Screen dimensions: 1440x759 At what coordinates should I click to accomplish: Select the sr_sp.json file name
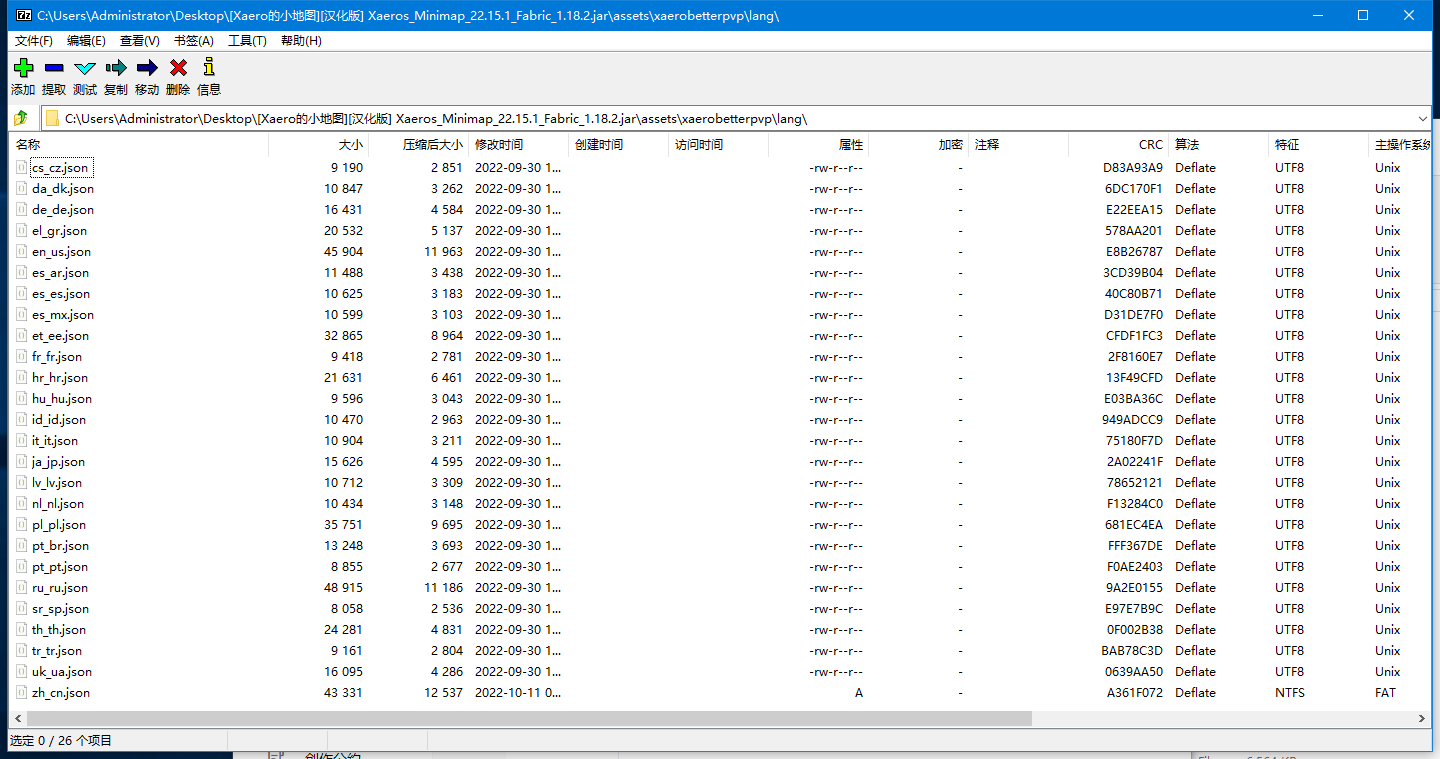click(60, 609)
